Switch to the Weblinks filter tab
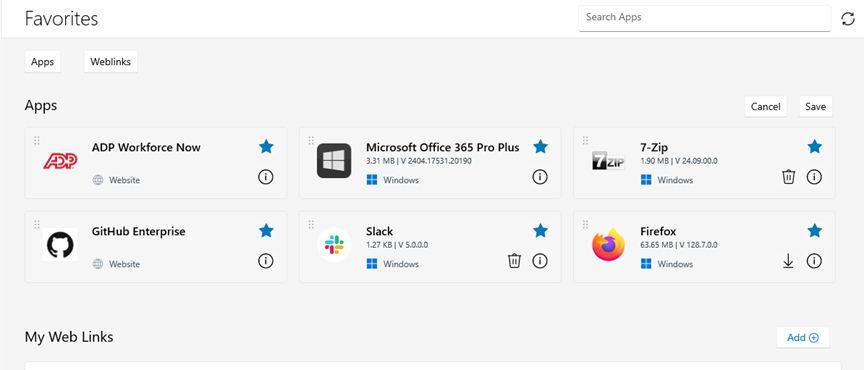The width and height of the screenshot is (864, 370). click(110, 62)
